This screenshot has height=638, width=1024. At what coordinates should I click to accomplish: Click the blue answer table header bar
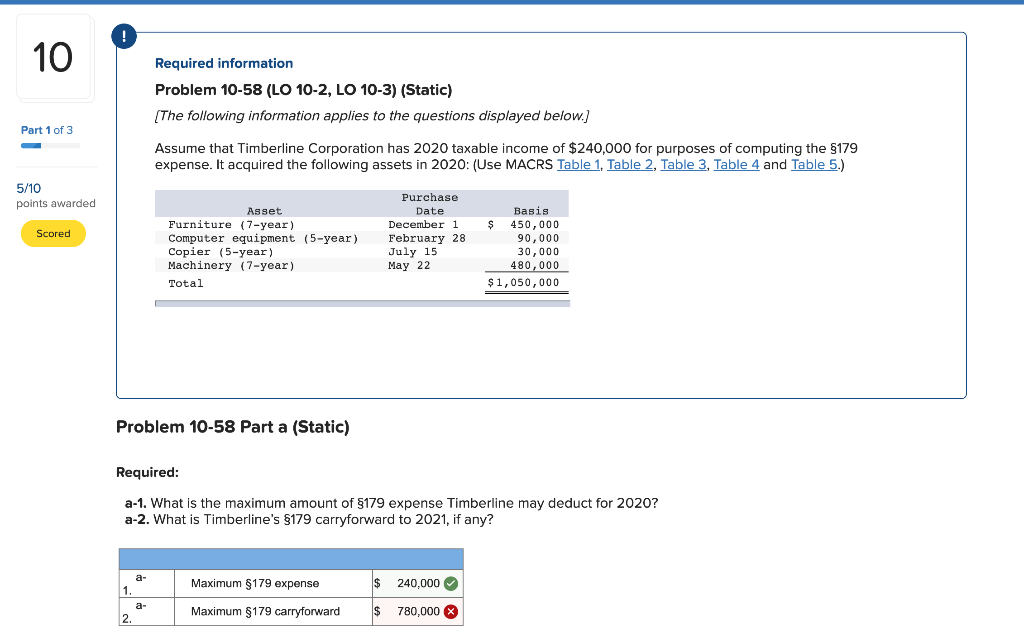(x=291, y=557)
